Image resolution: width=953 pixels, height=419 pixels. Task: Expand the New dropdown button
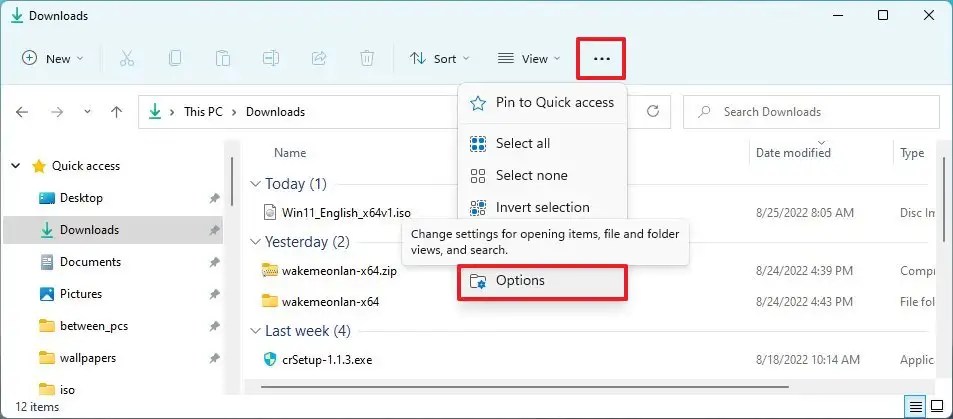(x=53, y=59)
